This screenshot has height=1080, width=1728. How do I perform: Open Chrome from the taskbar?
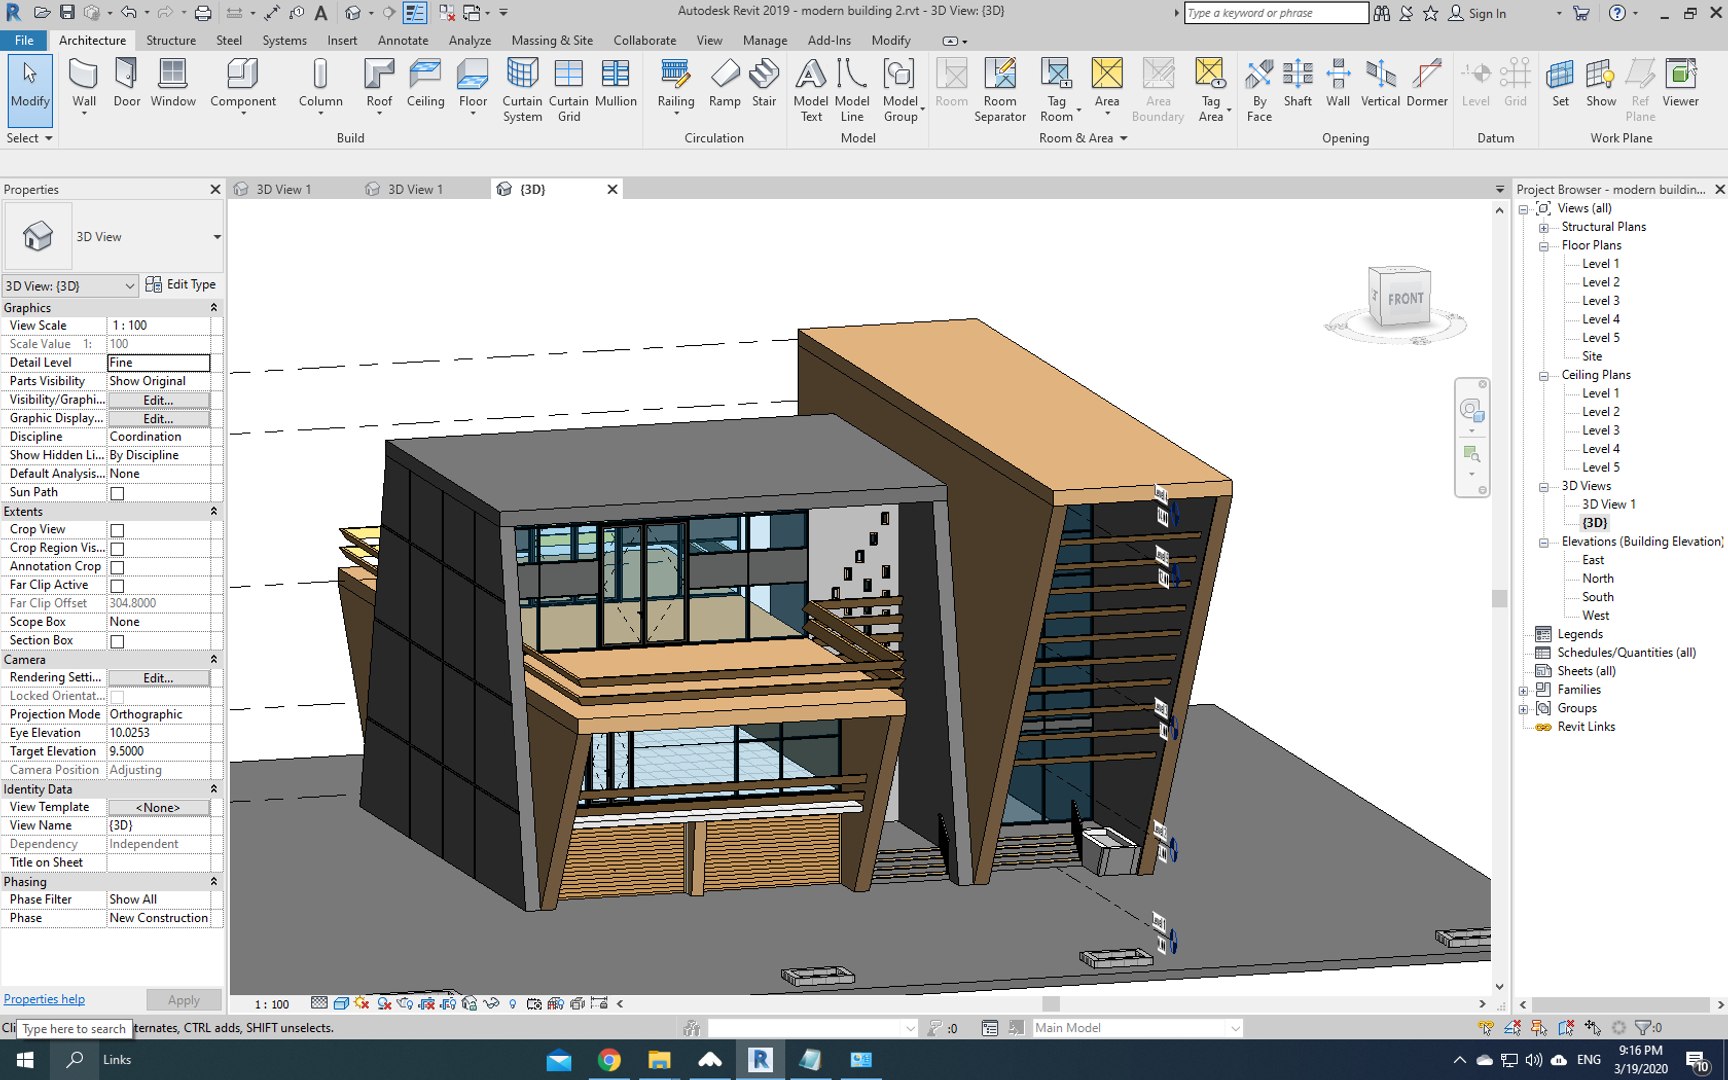(x=609, y=1060)
